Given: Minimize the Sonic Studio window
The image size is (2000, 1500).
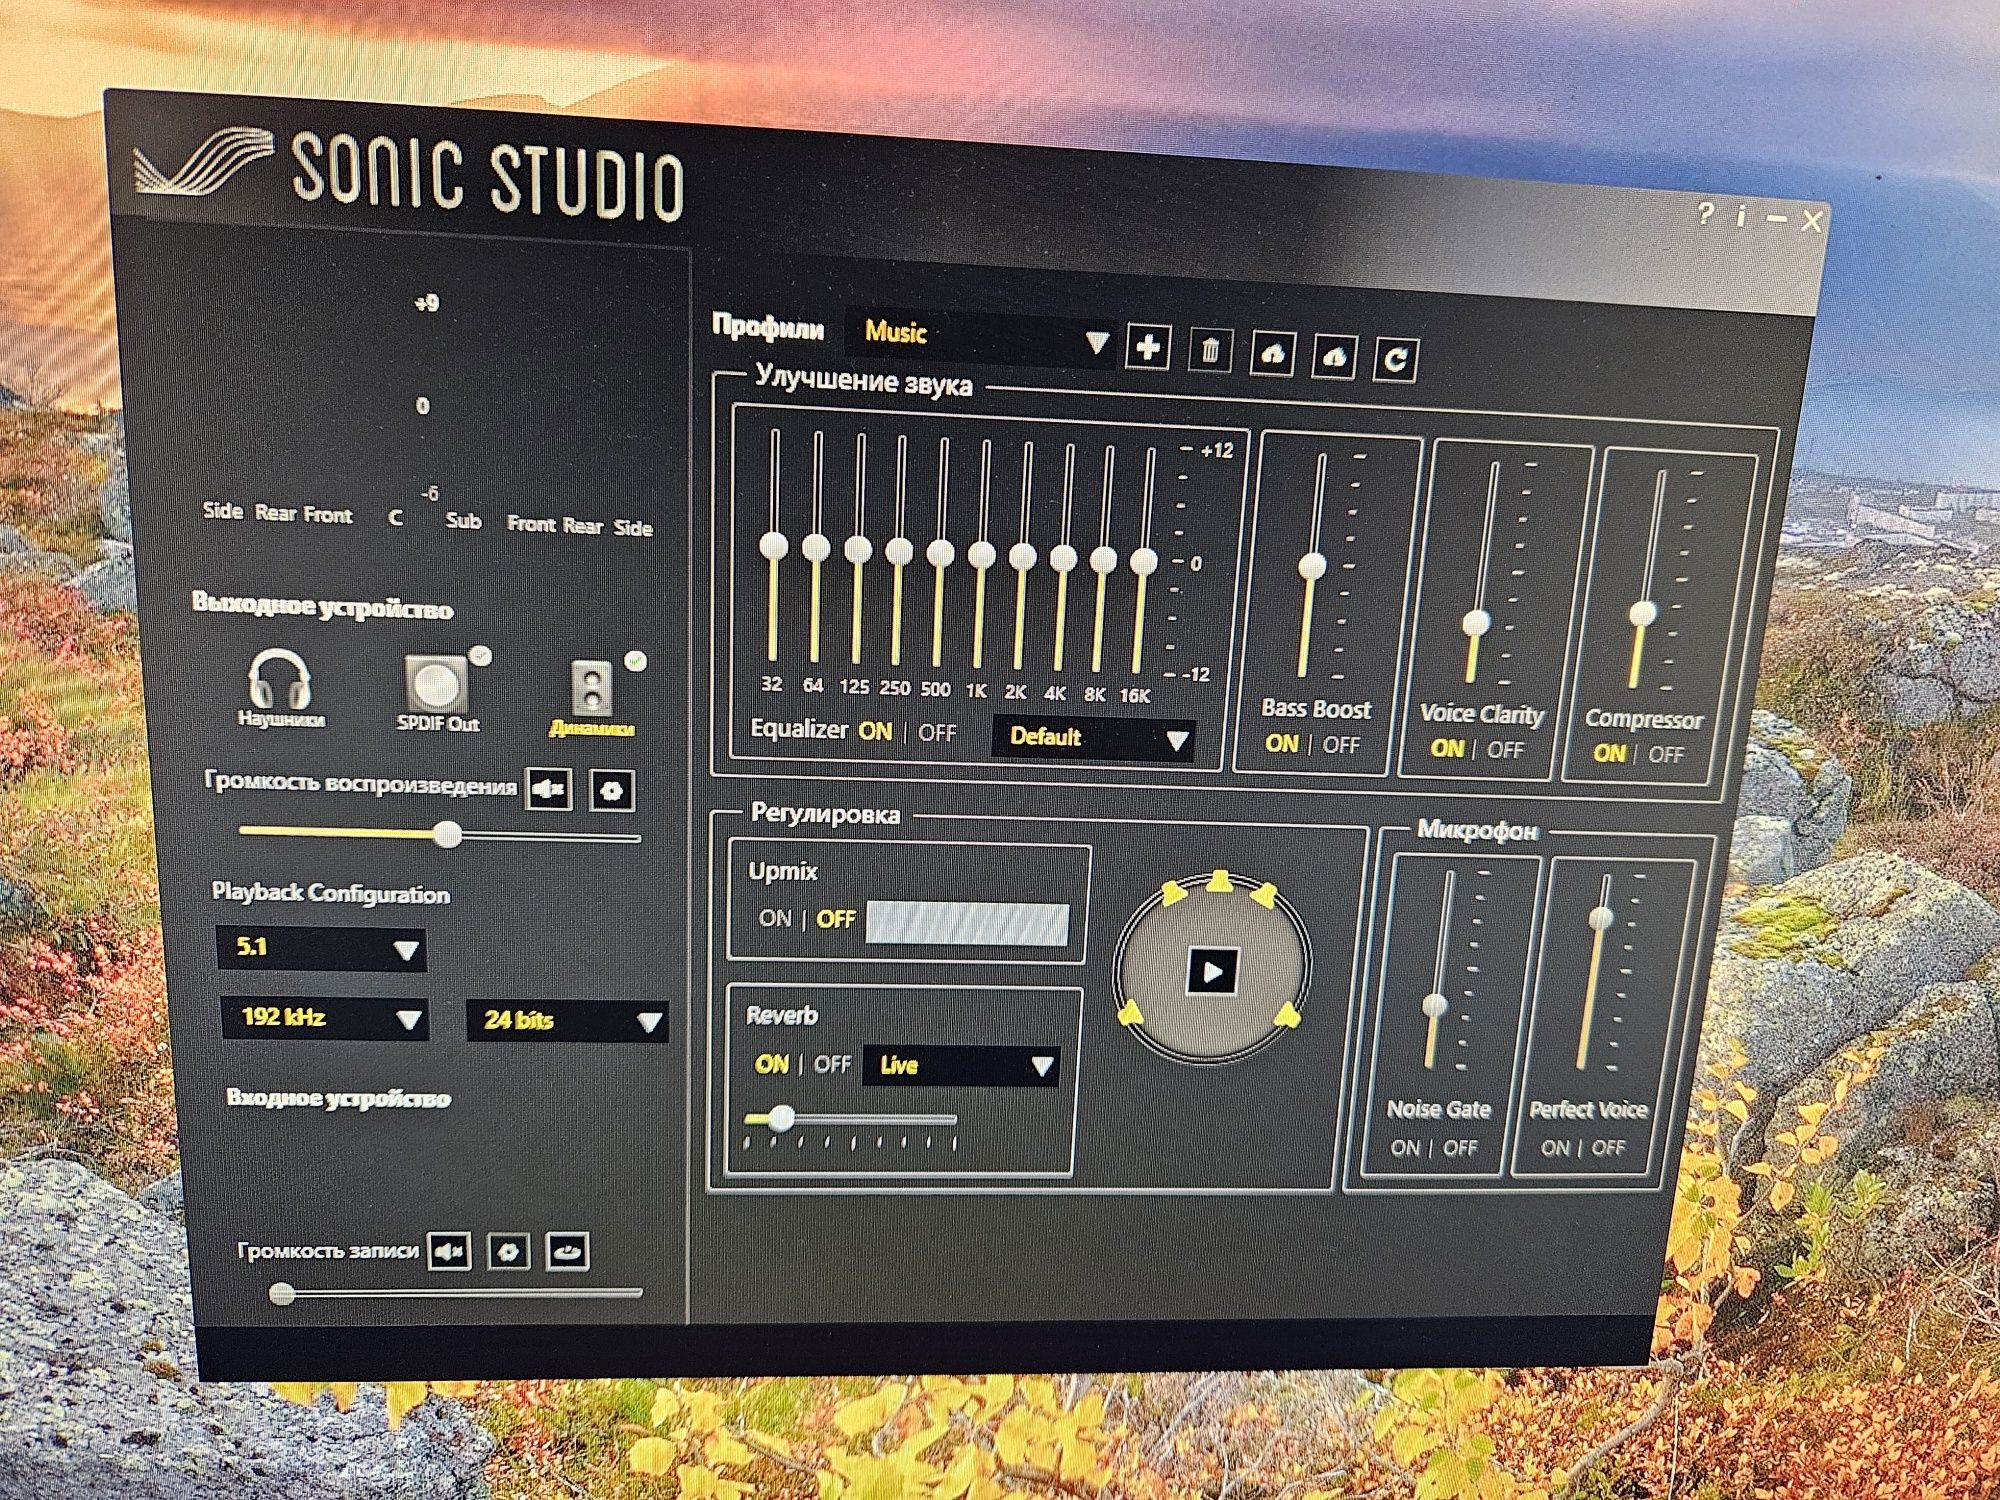Looking at the screenshot, I should coord(1776,217).
